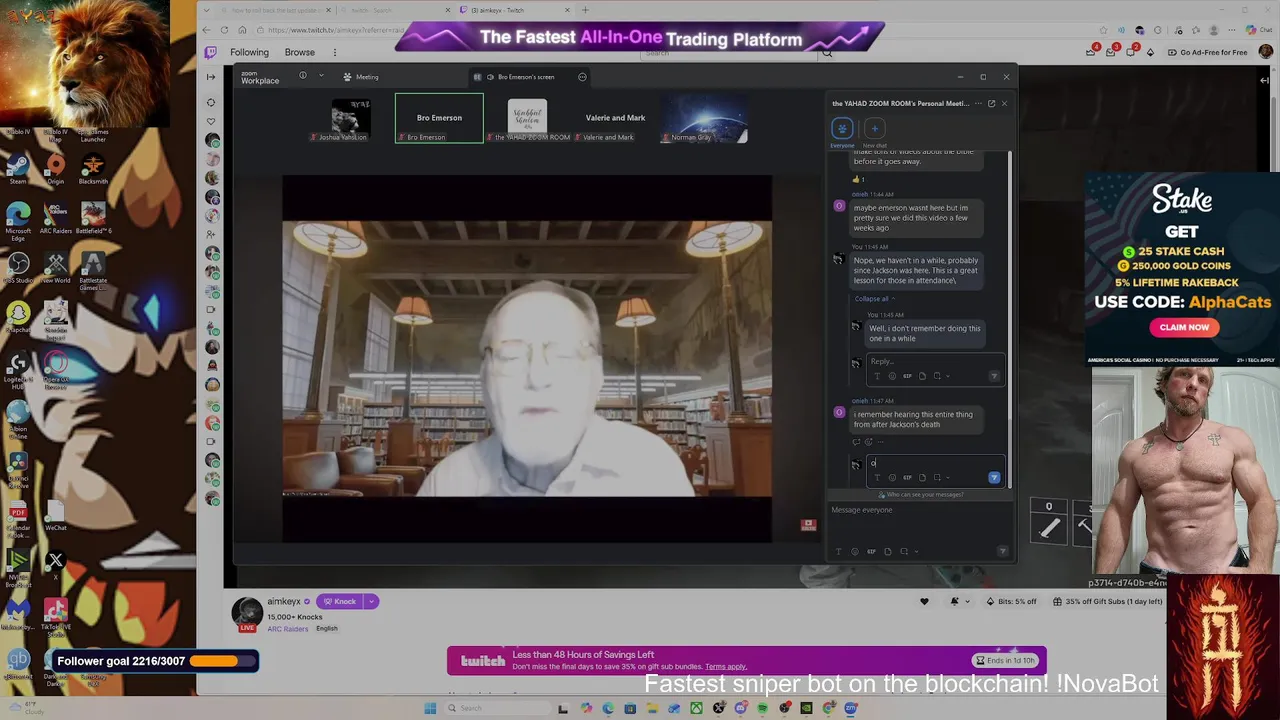The image size is (1280, 720).
Task: Click the Message everyone input field
Action: 918,510
